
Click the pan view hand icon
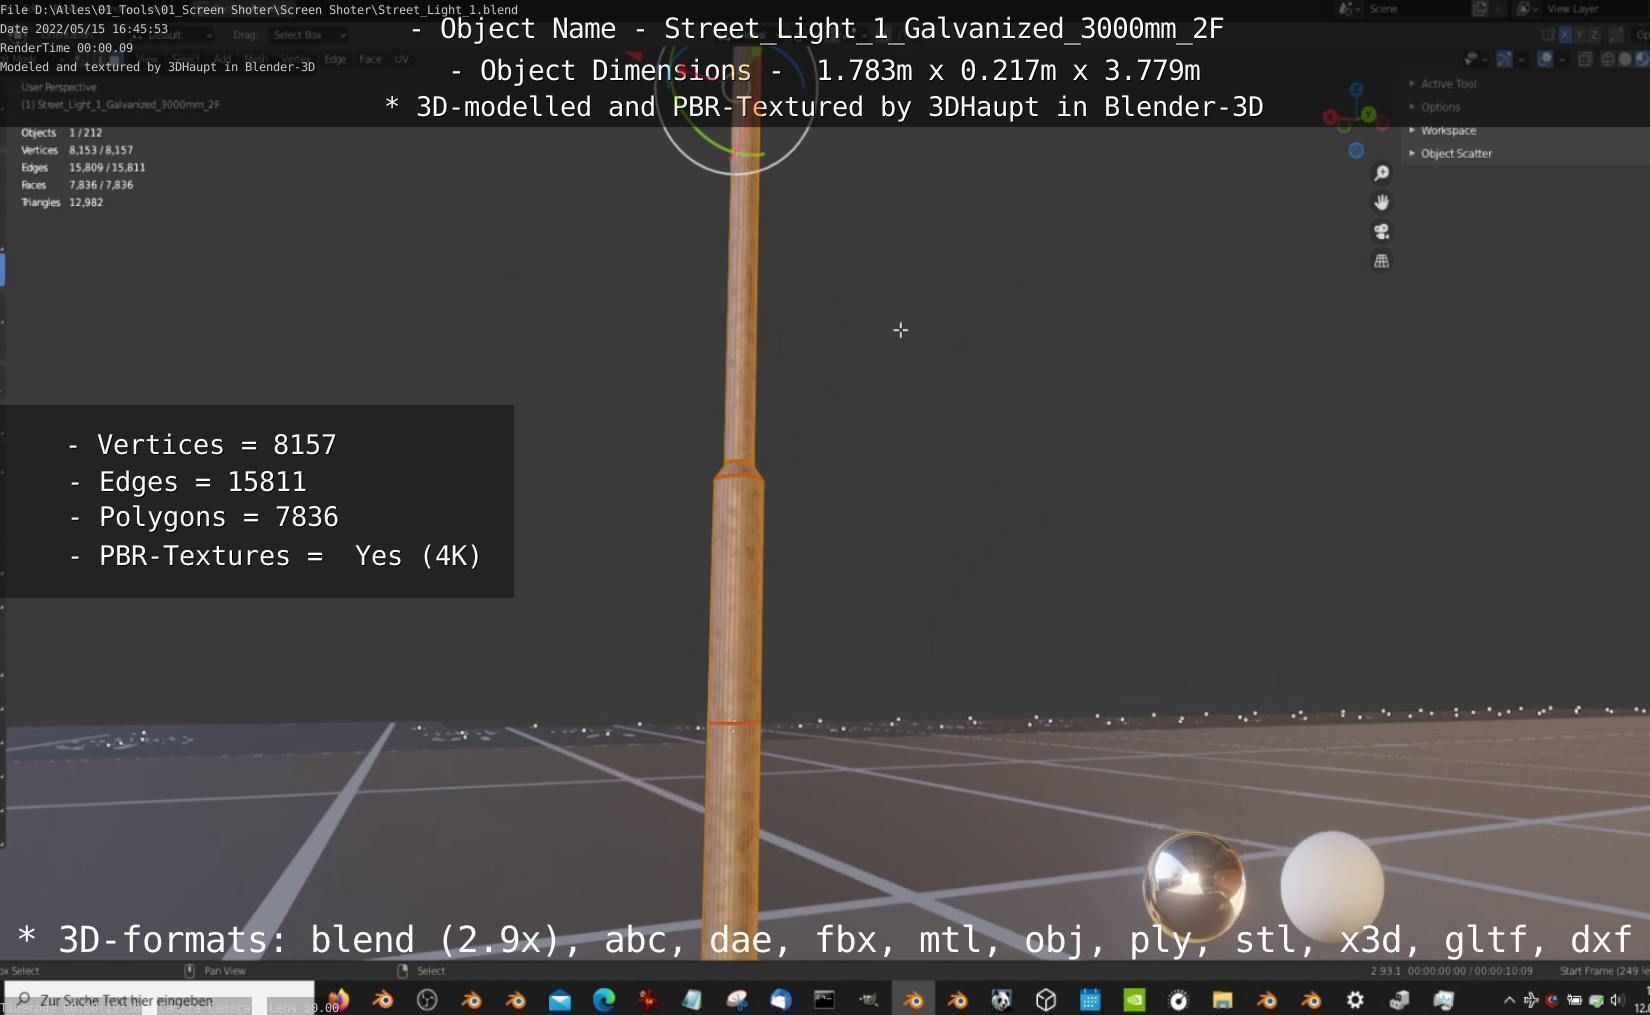pyautogui.click(x=1381, y=202)
